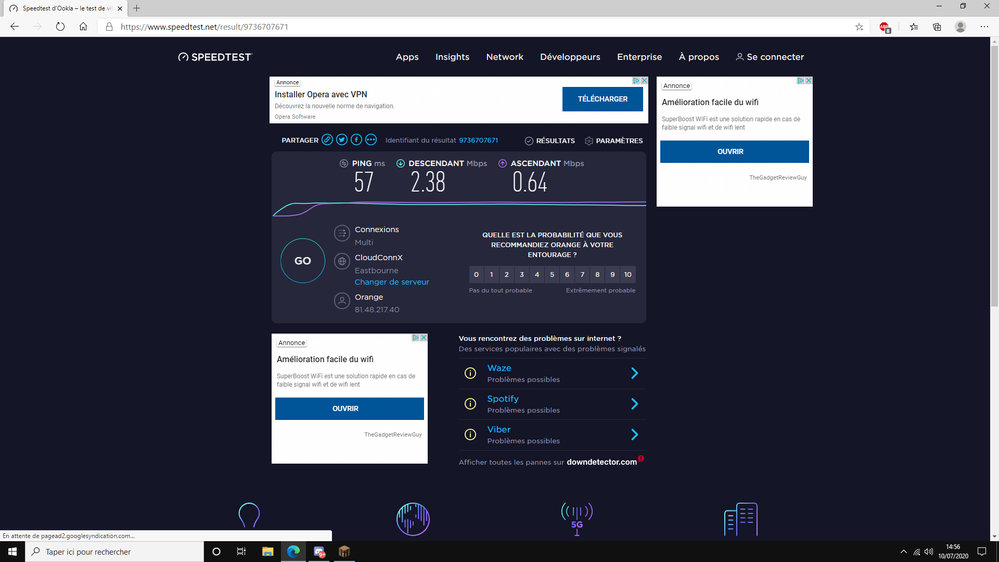Open browser settings and more menu
The width and height of the screenshot is (999, 562).
(x=984, y=27)
